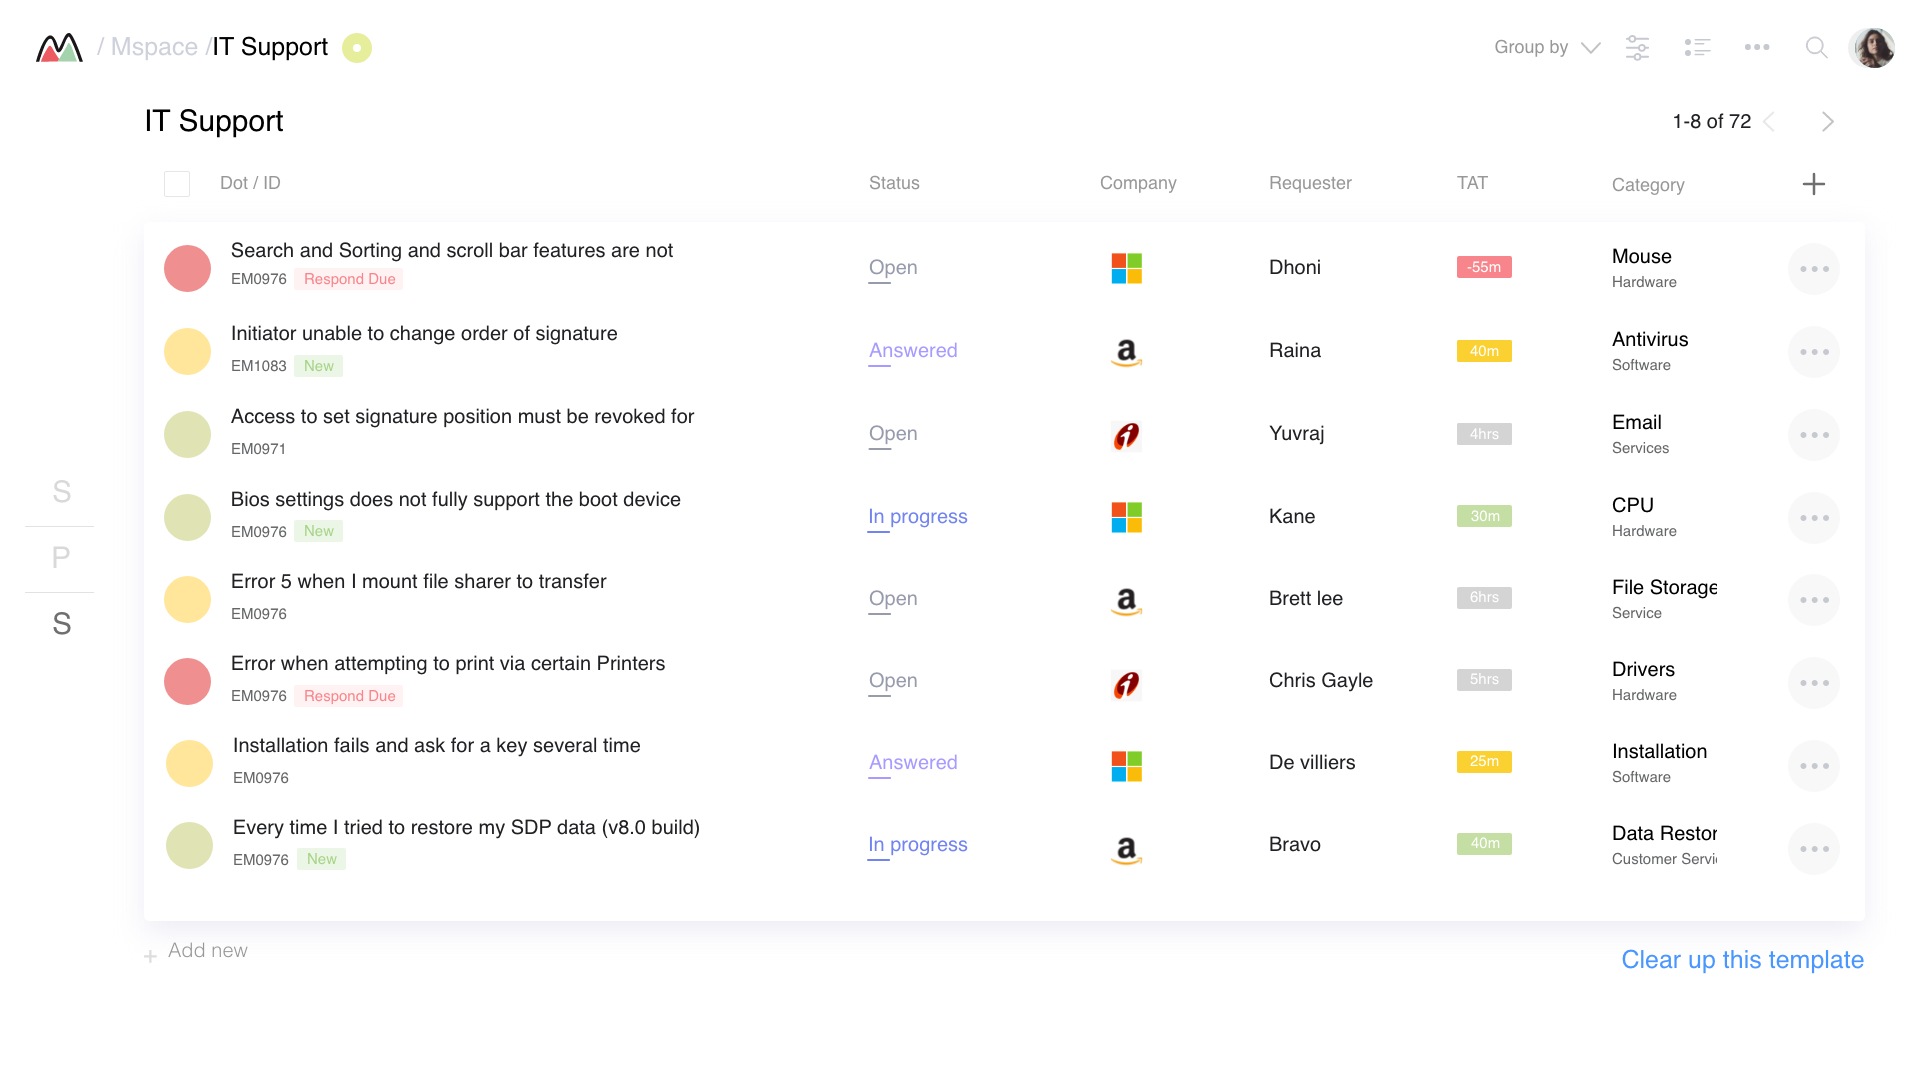This screenshot has width=1920, height=1080.
Task: Change the Open status for Yuvraj's ticket
Action: tap(893, 434)
